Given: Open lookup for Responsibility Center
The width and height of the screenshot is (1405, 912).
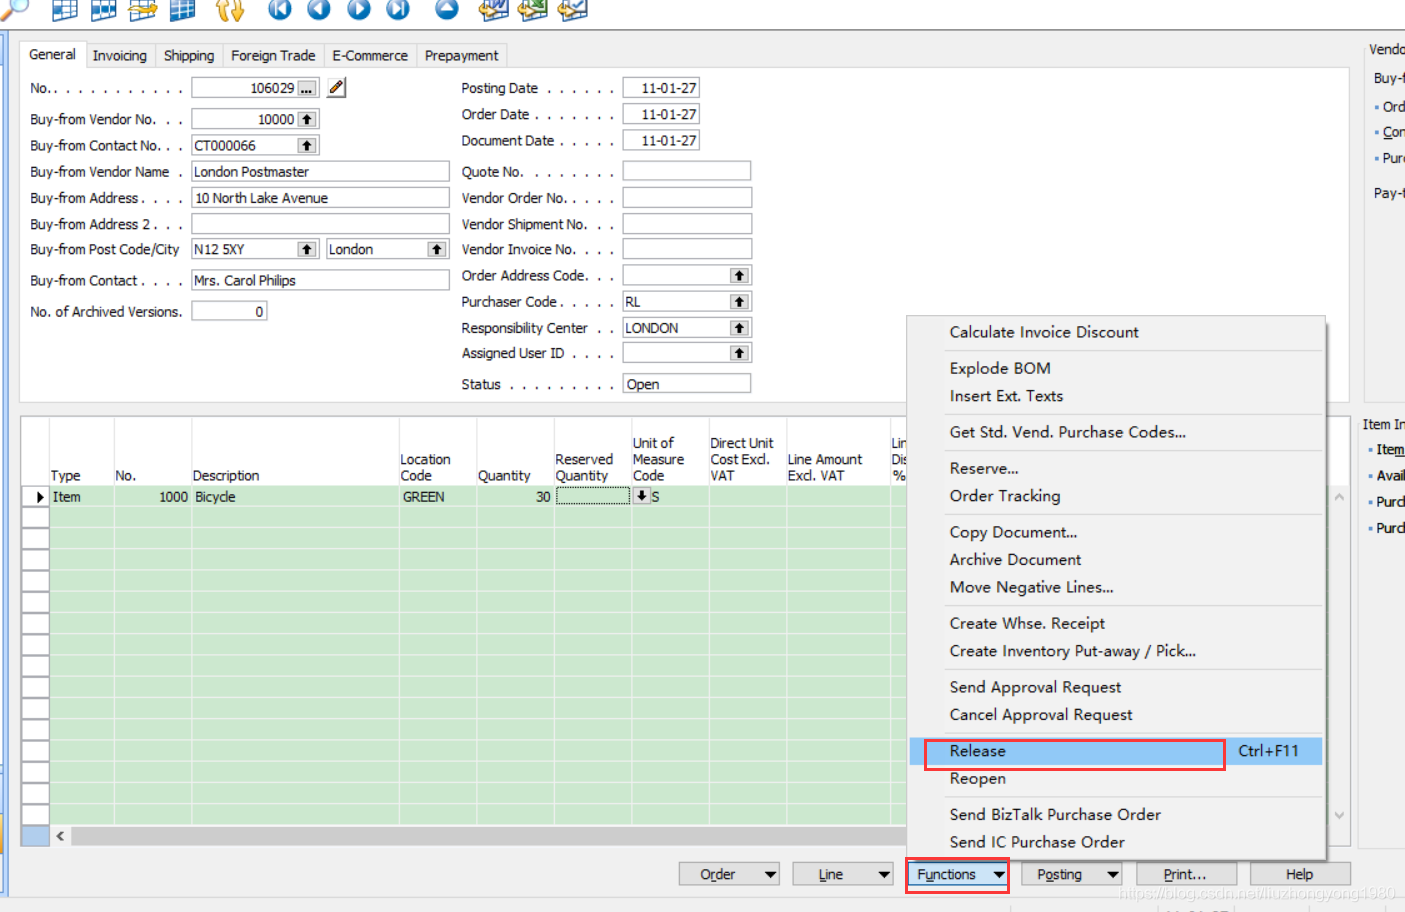Looking at the screenshot, I should click(x=739, y=328).
